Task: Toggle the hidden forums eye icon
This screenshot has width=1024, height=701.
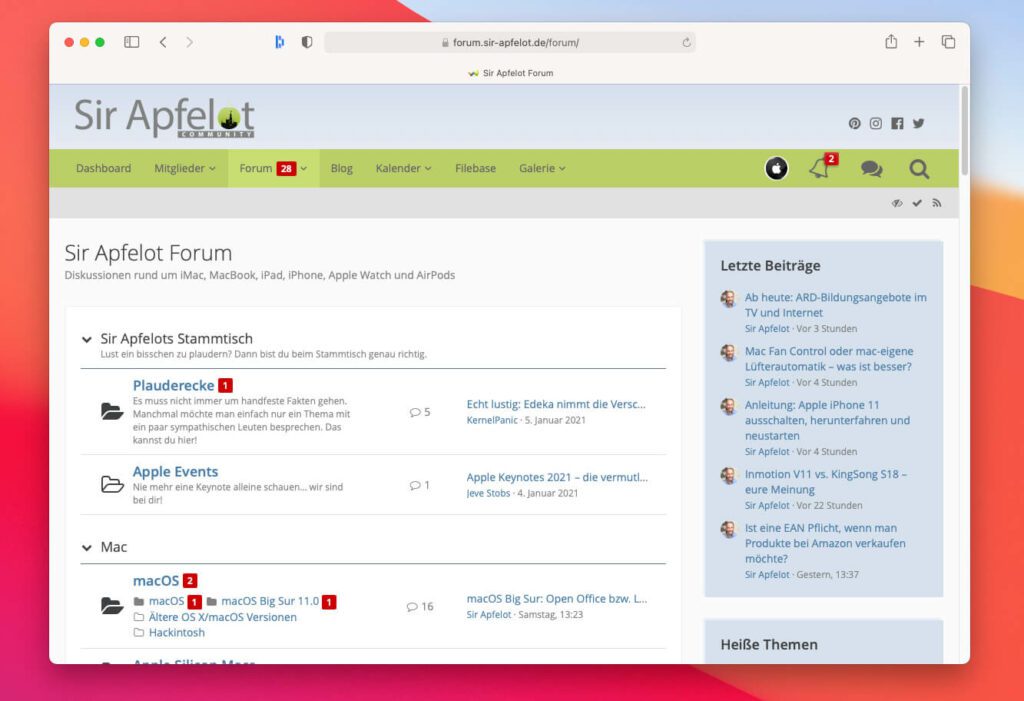Action: (x=897, y=203)
